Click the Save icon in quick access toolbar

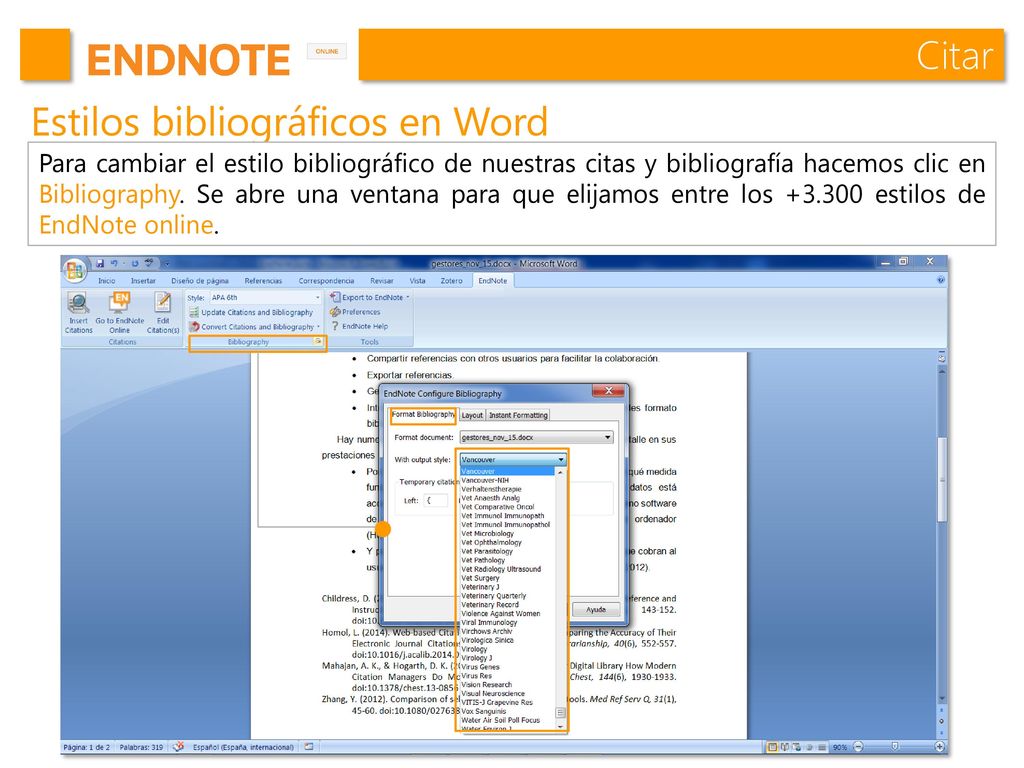click(100, 263)
